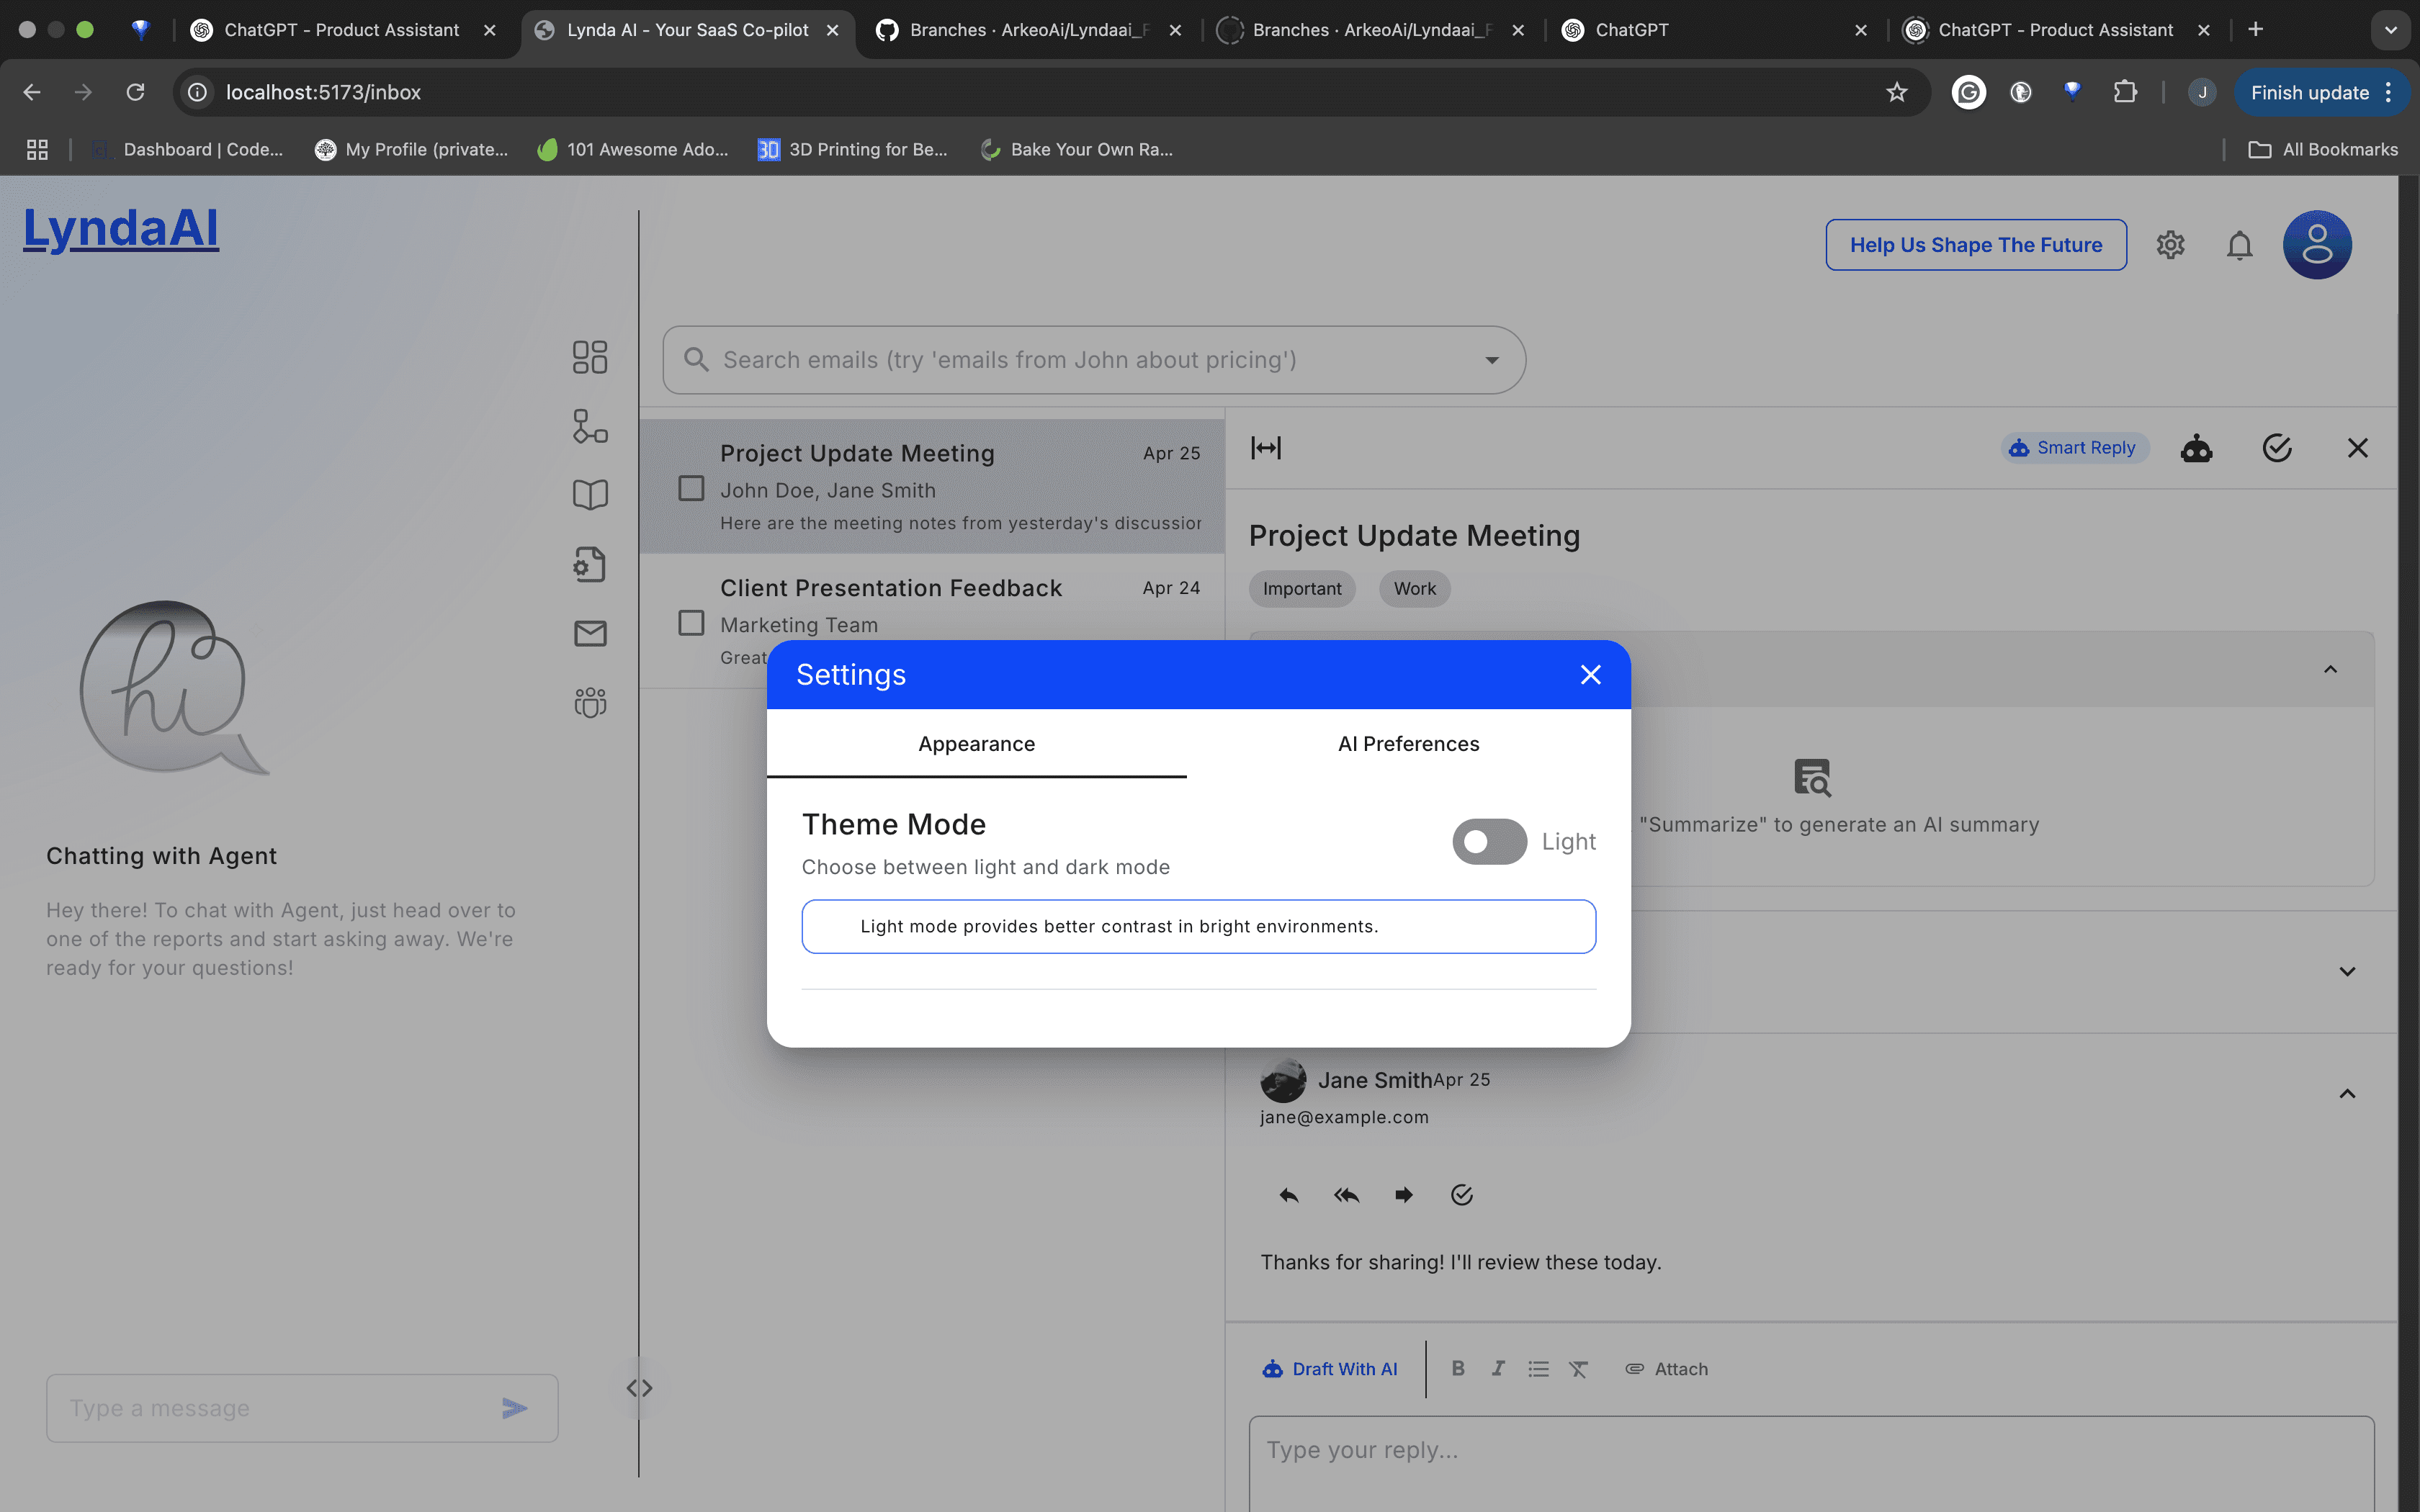This screenshot has height=1512, width=2420.
Task: Click the notifications bell icon
Action: tap(2240, 245)
